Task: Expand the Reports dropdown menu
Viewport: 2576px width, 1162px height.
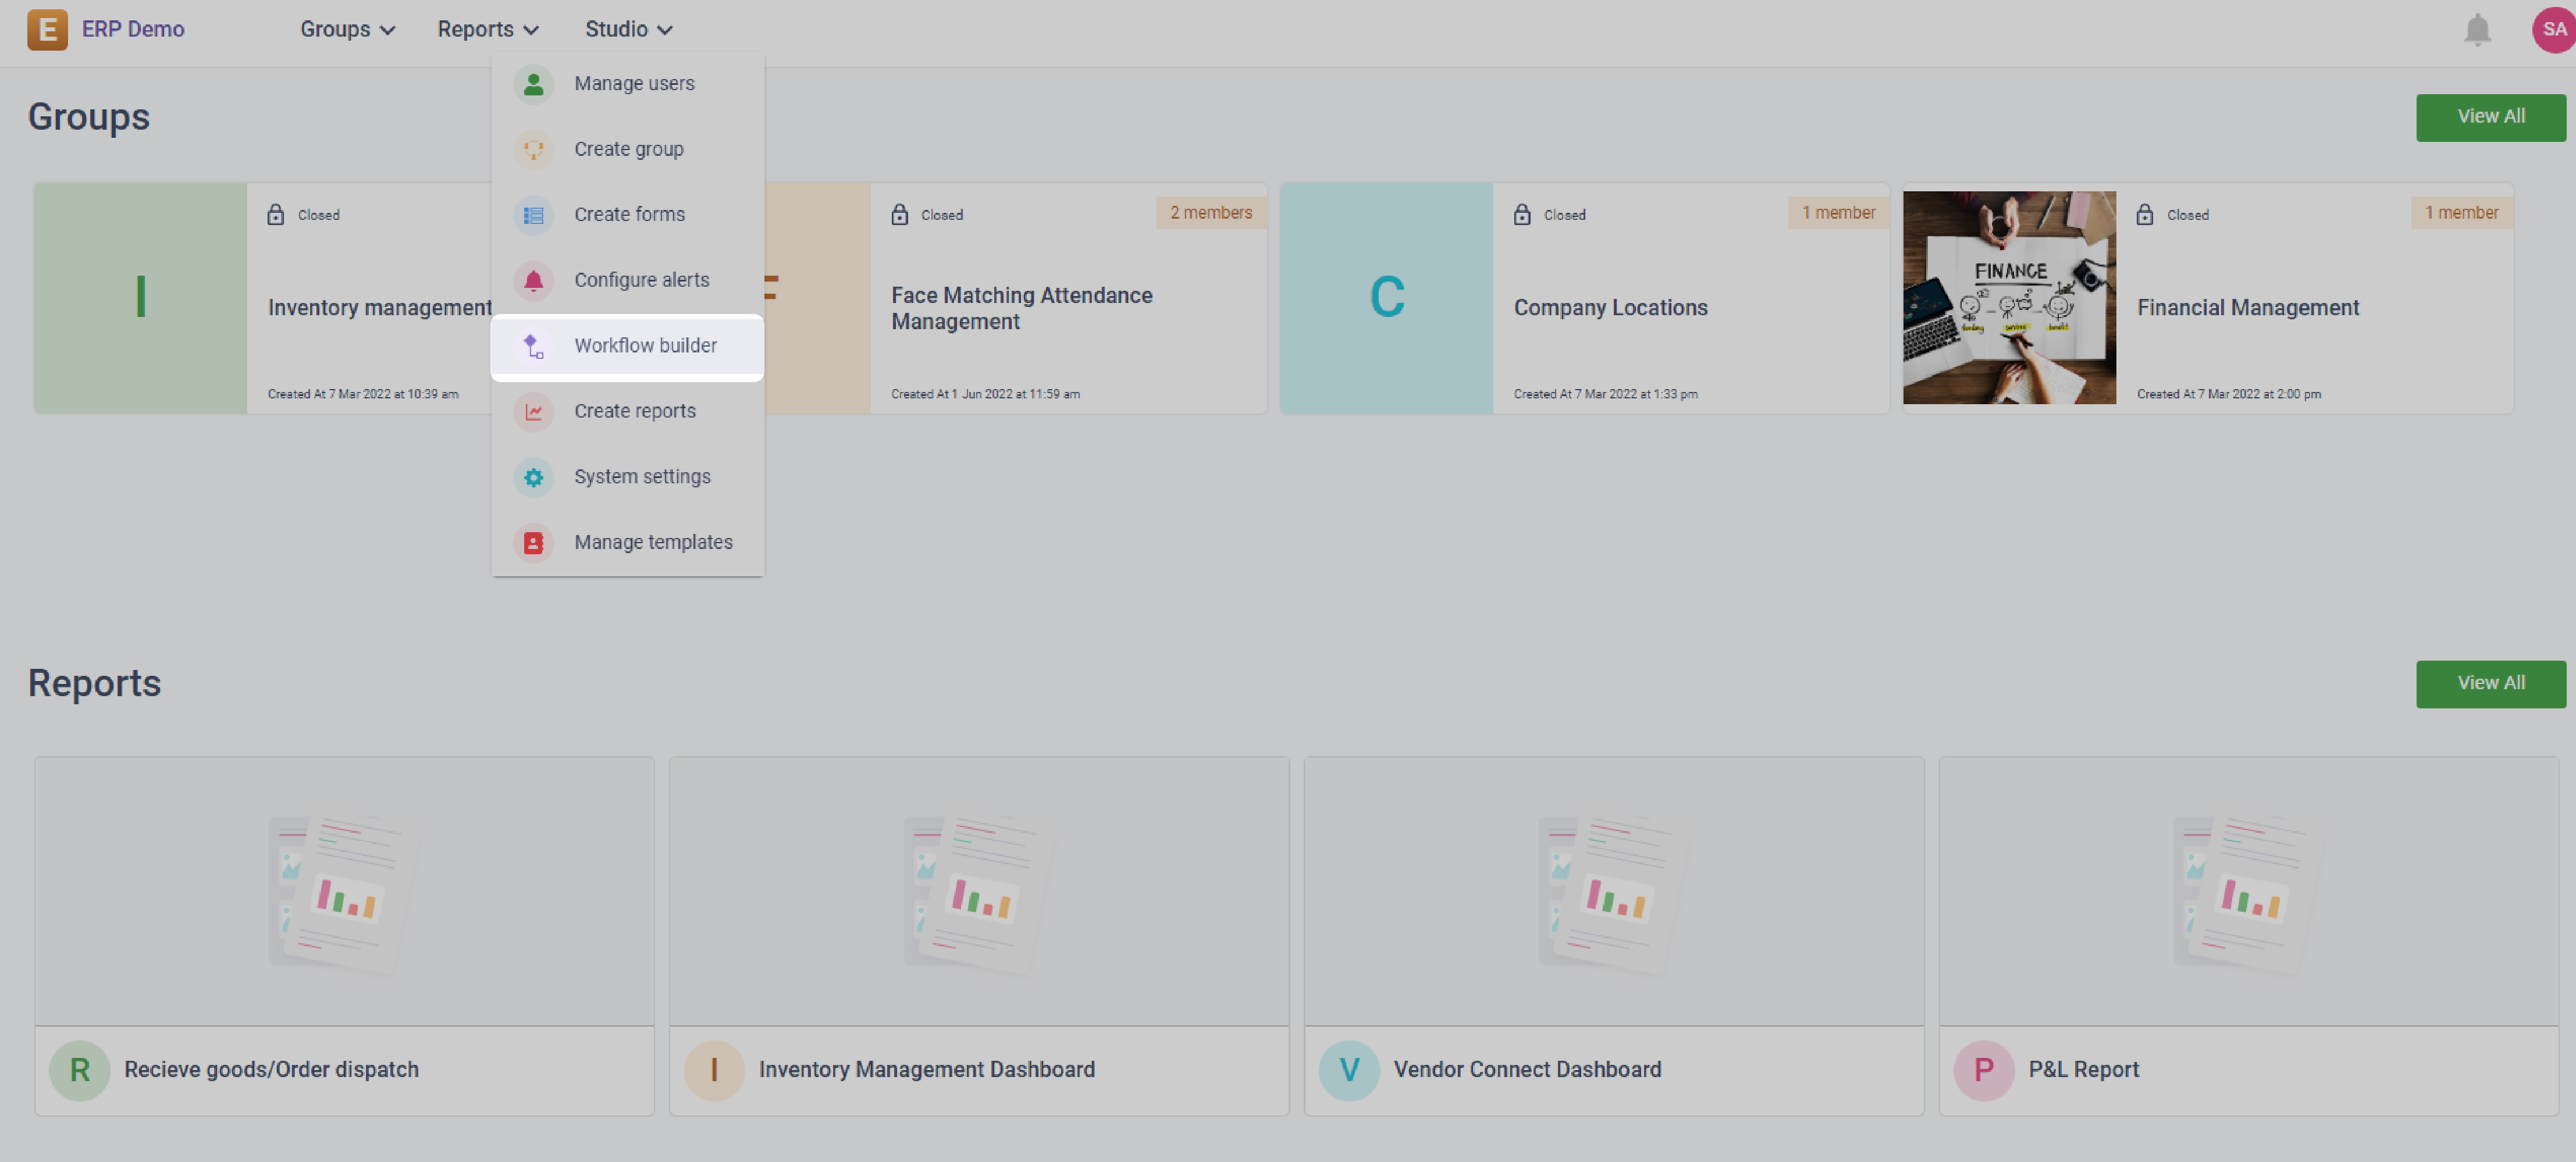Action: [x=487, y=30]
